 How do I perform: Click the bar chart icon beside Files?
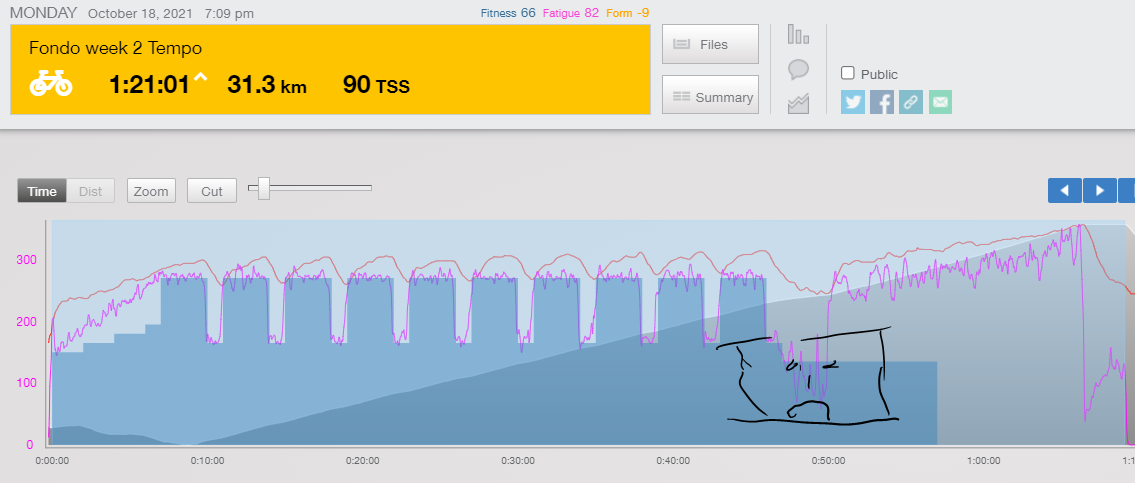[x=798, y=35]
